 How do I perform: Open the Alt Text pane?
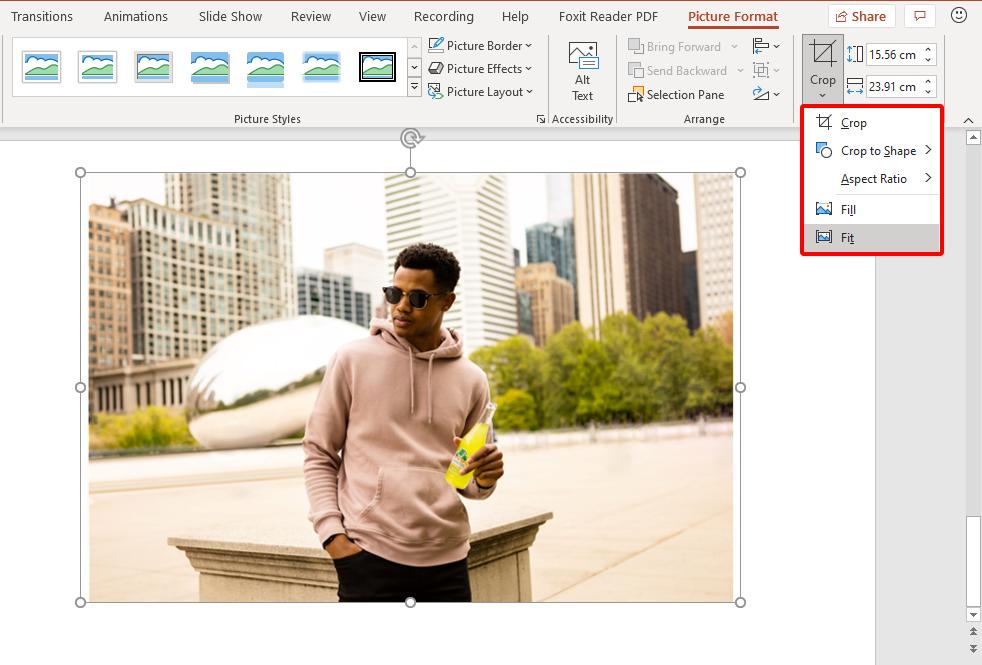tap(582, 71)
